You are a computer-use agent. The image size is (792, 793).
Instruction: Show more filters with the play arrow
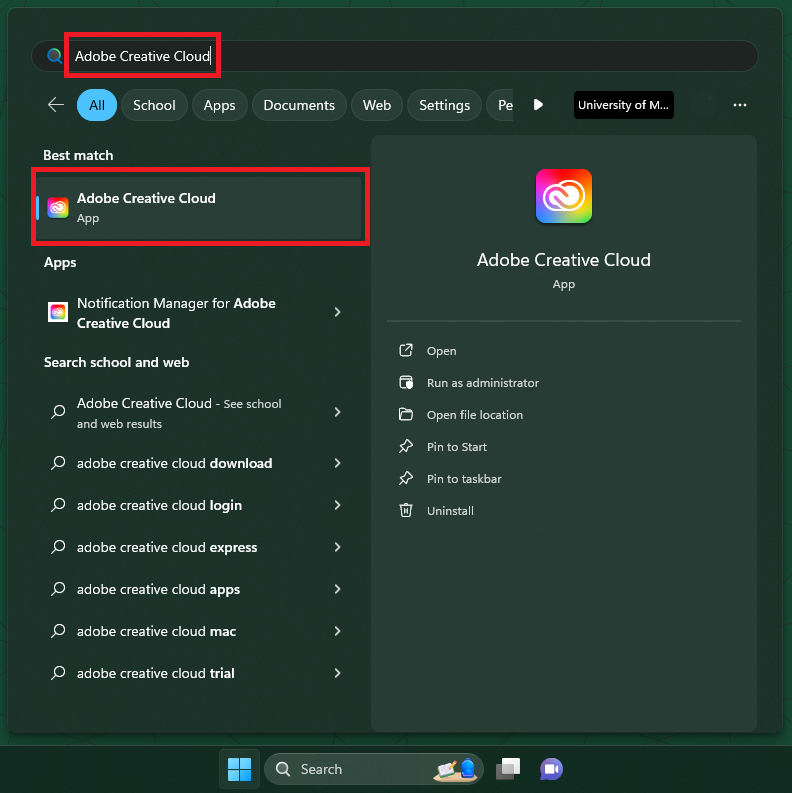pyautogui.click(x=538, y=105)
